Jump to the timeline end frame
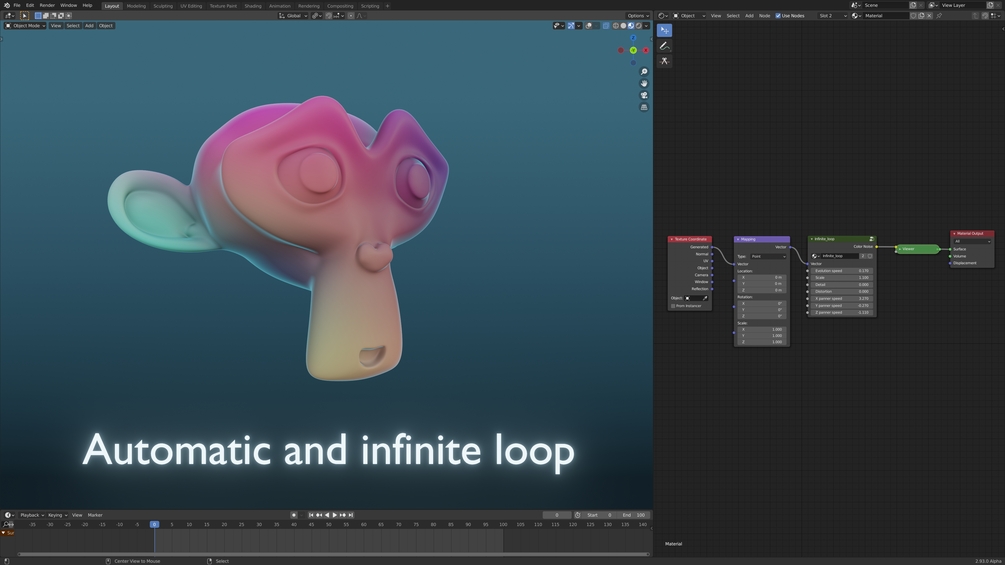The height and width of the screenshot is (565, 1005). [x=351, y=515]
